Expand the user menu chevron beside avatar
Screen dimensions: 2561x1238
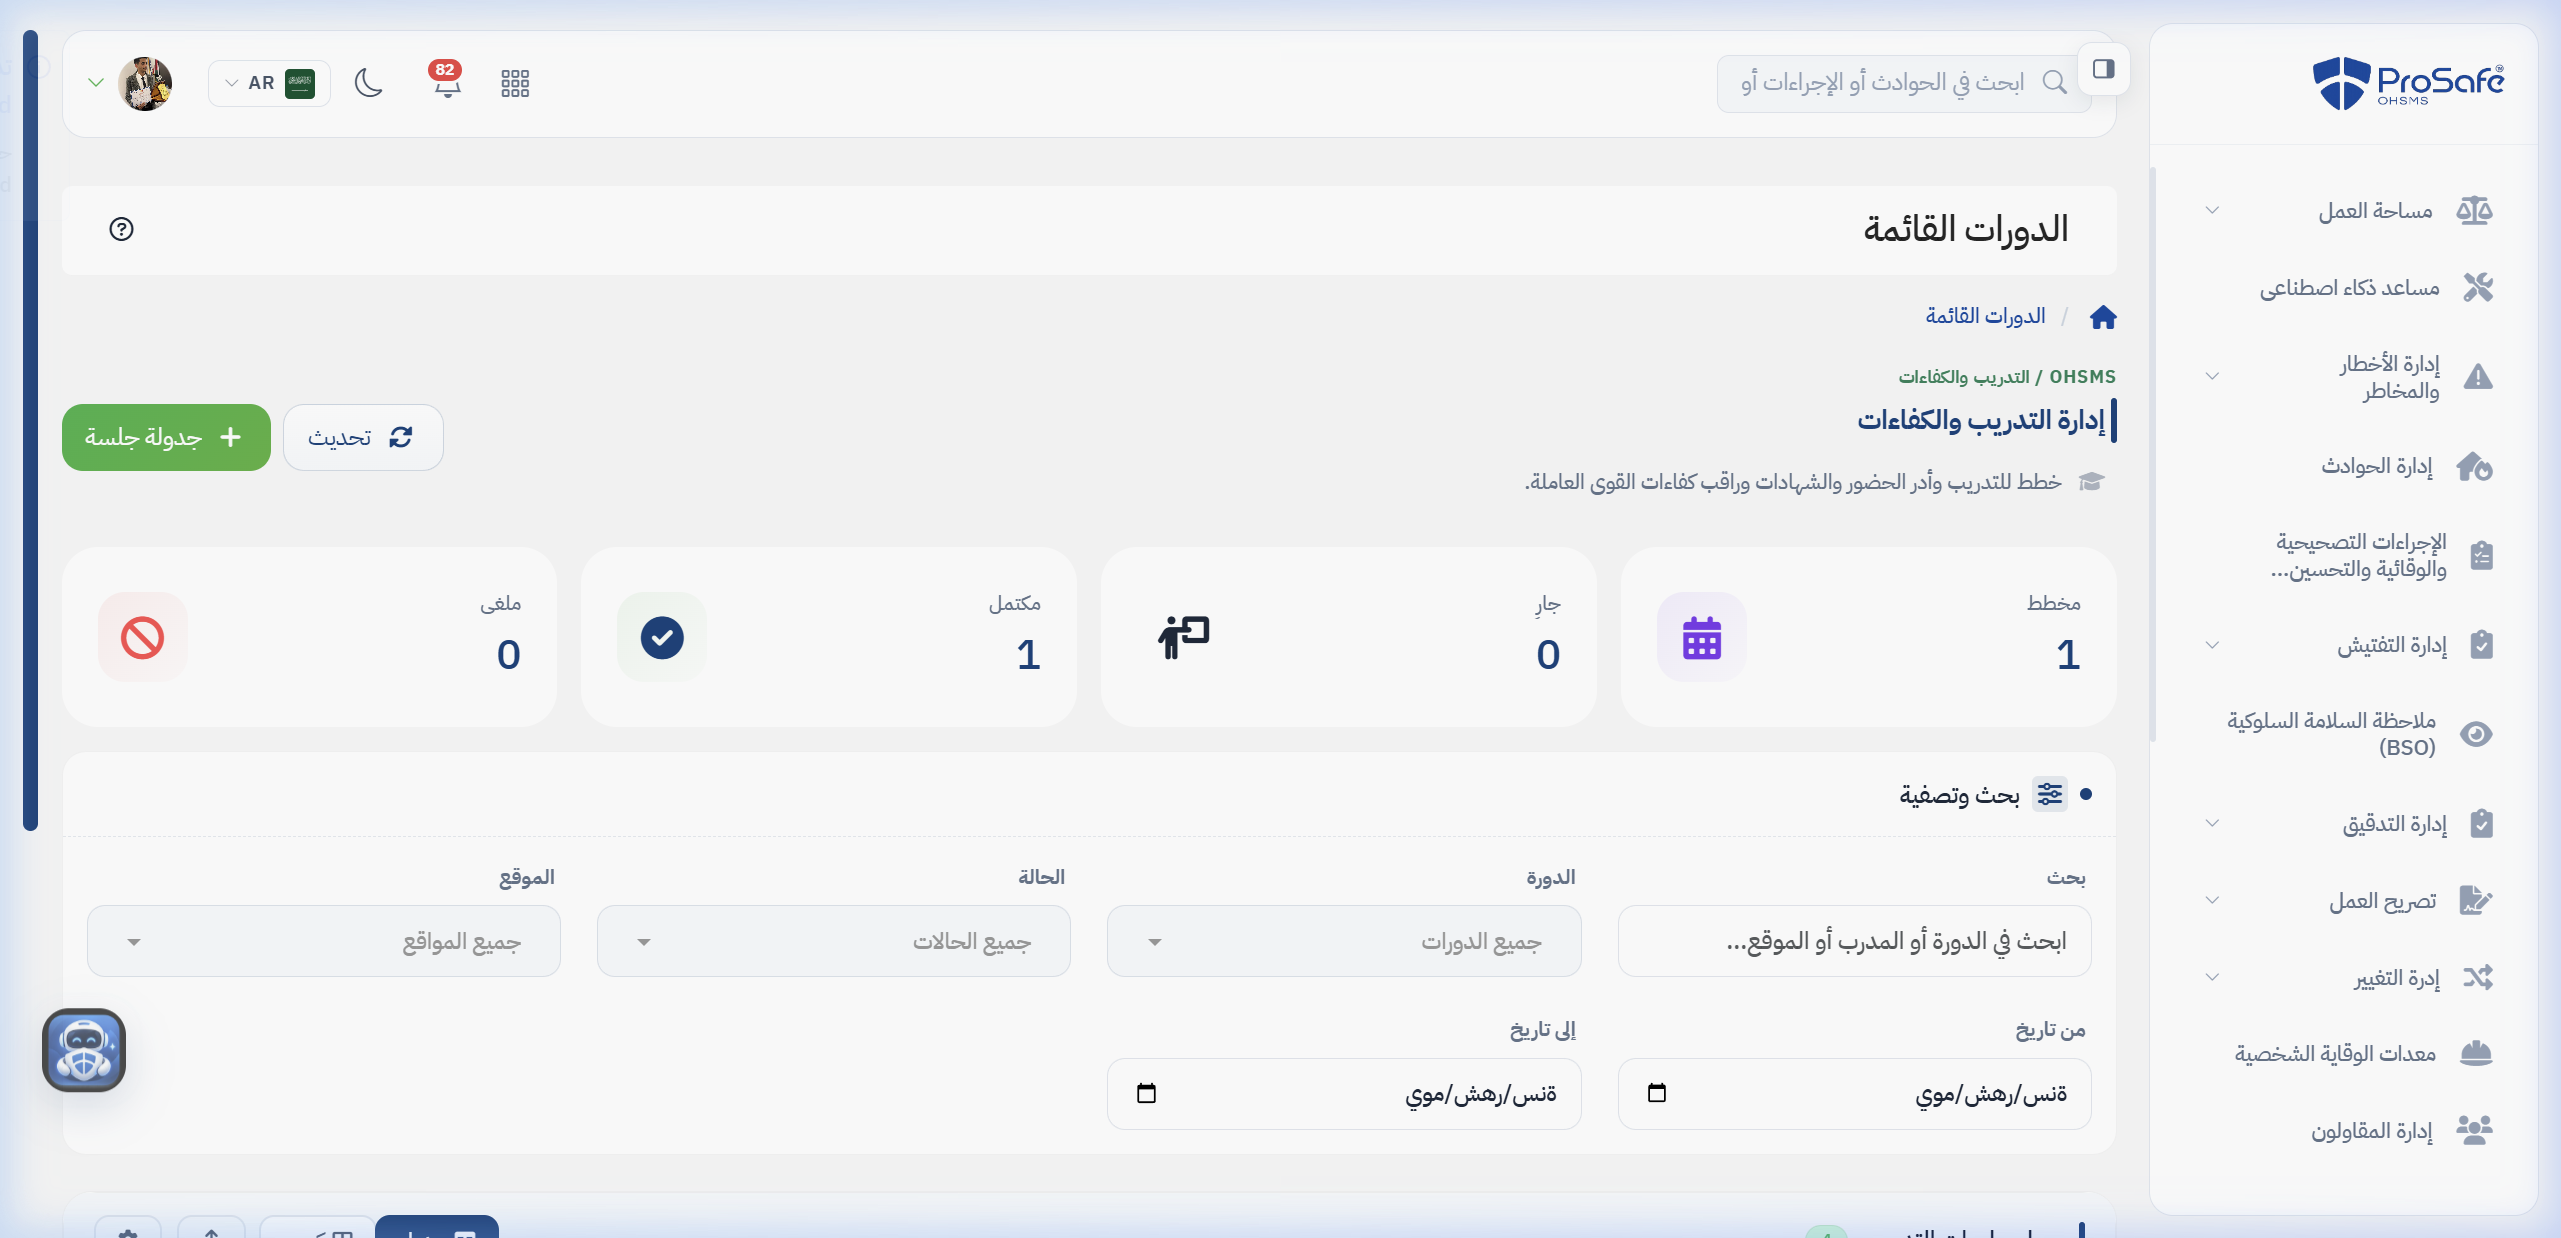point(96,82)
